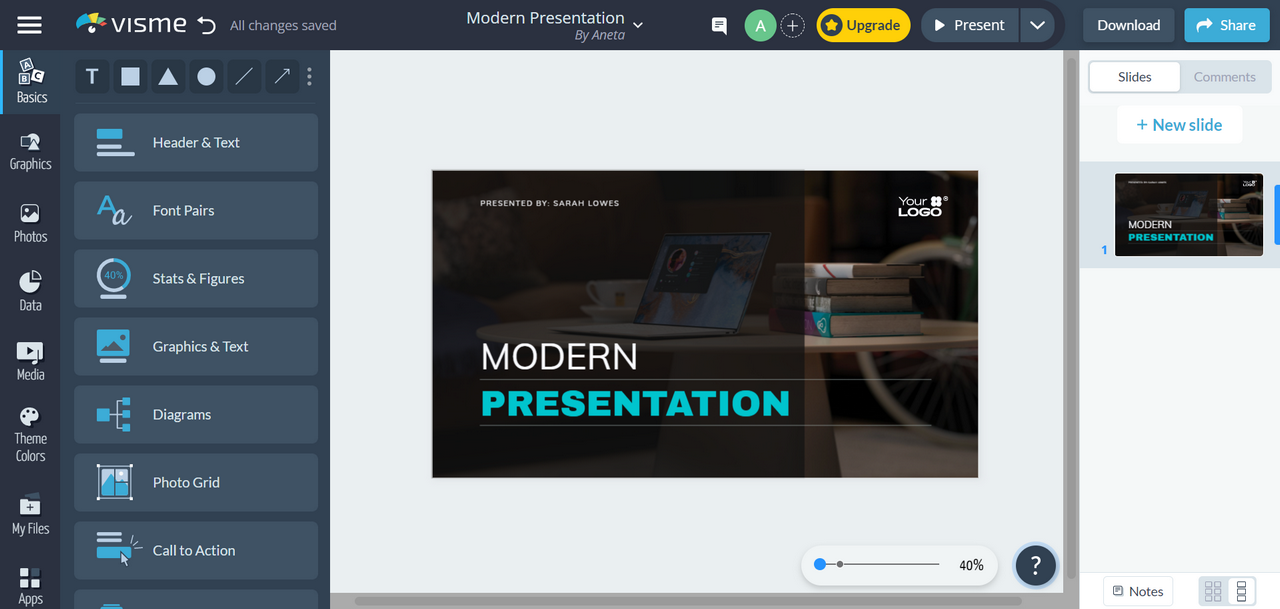
Task: Open Photo Grid category
Action: click(x=196, y=482)
